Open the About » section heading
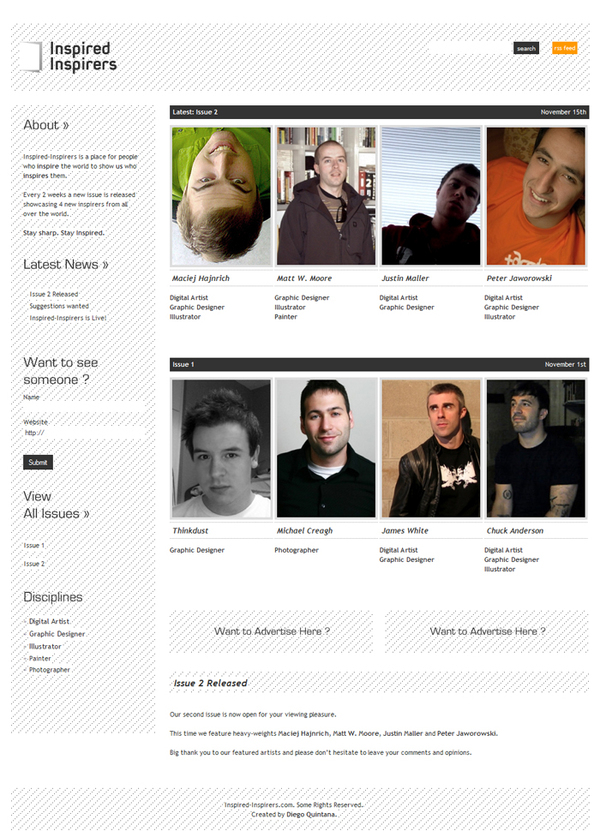Image resolution: width=600 pixels, height=831 pixels. click(x=46, y=125)
